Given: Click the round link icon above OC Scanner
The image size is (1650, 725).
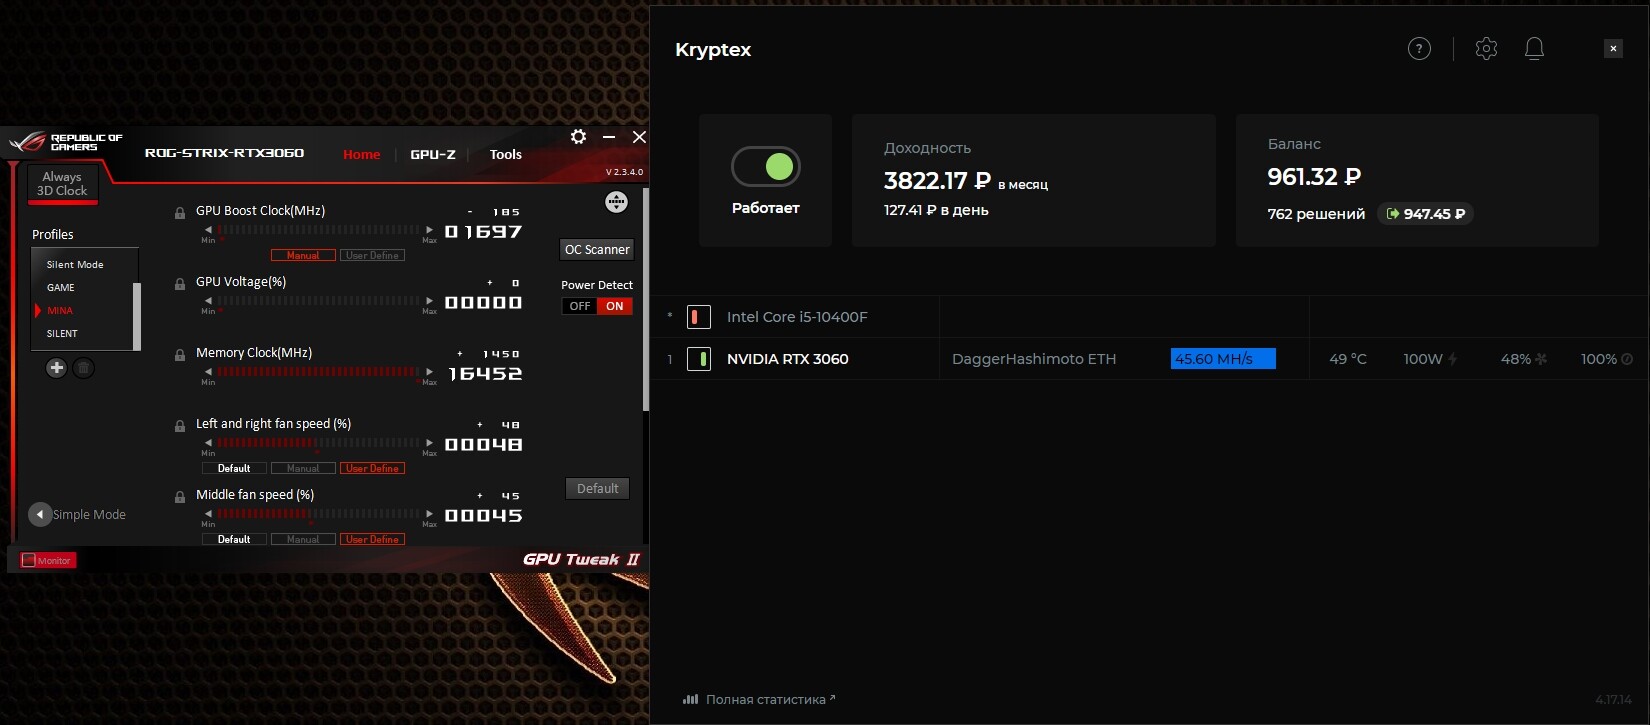Looking at the screenshot, I should point(616,202).
